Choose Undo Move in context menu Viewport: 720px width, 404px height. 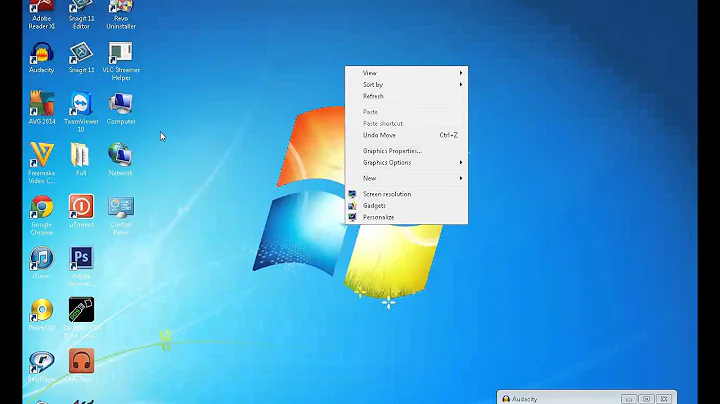click(406, 135)
